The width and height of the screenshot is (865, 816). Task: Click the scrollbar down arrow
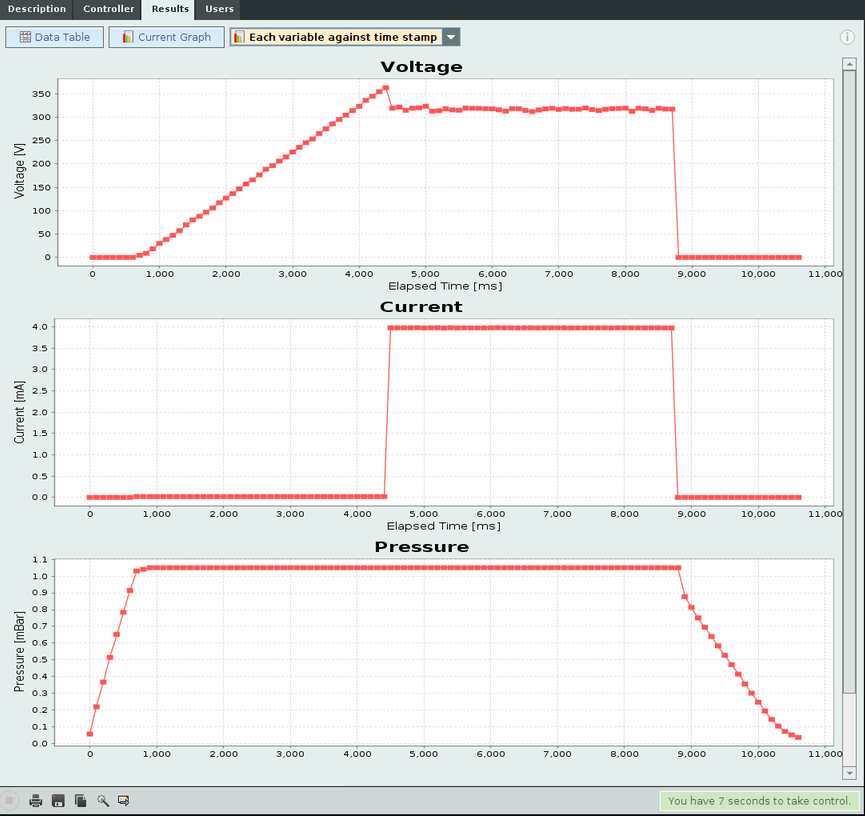tap(849, 773)
